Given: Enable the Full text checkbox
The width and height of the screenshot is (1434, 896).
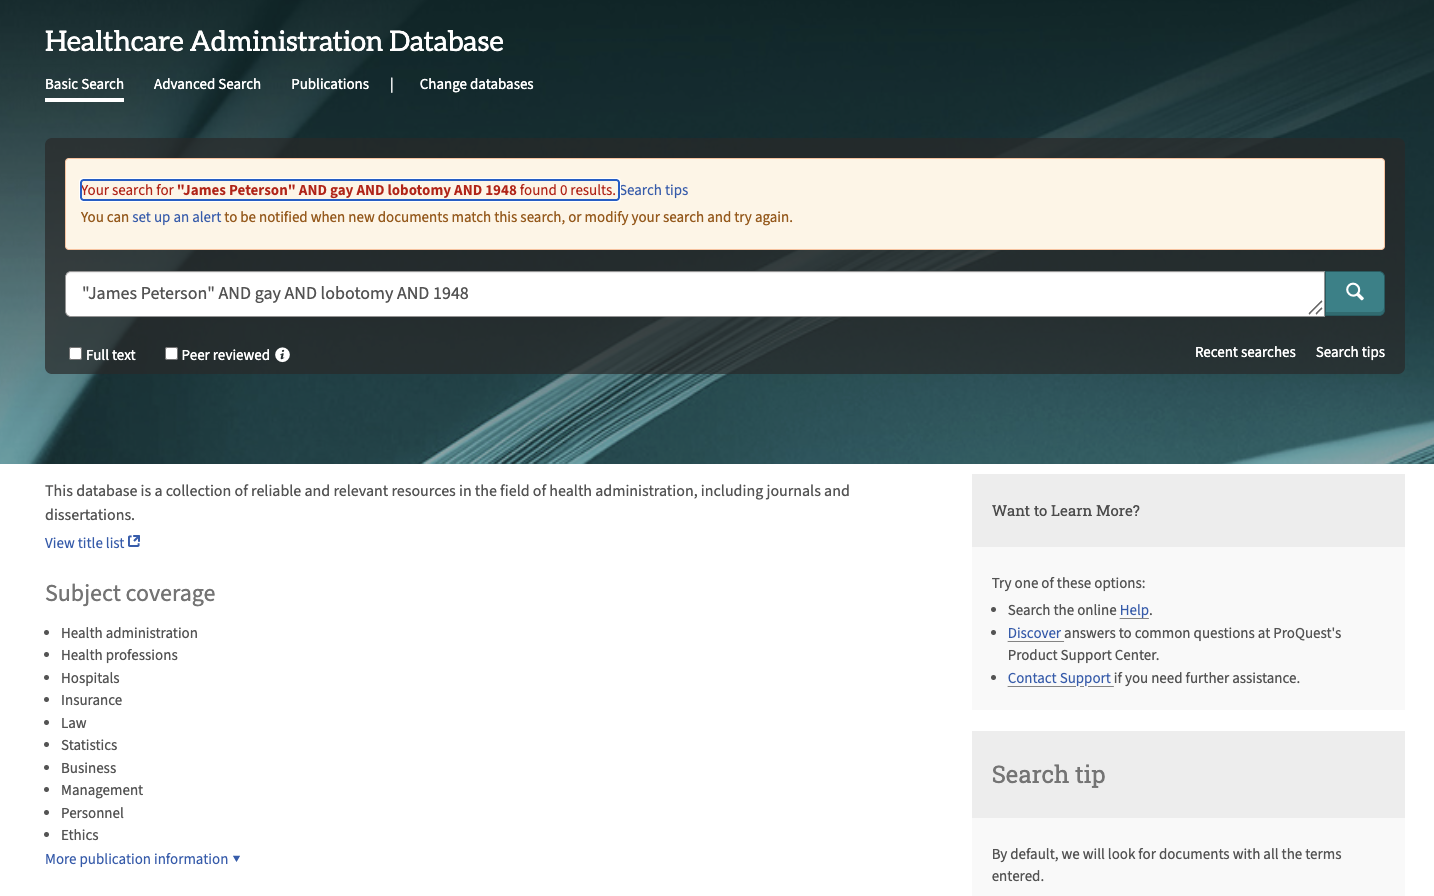Looking at the screenshot, I should pyautogui.click(x=75, y=354).
